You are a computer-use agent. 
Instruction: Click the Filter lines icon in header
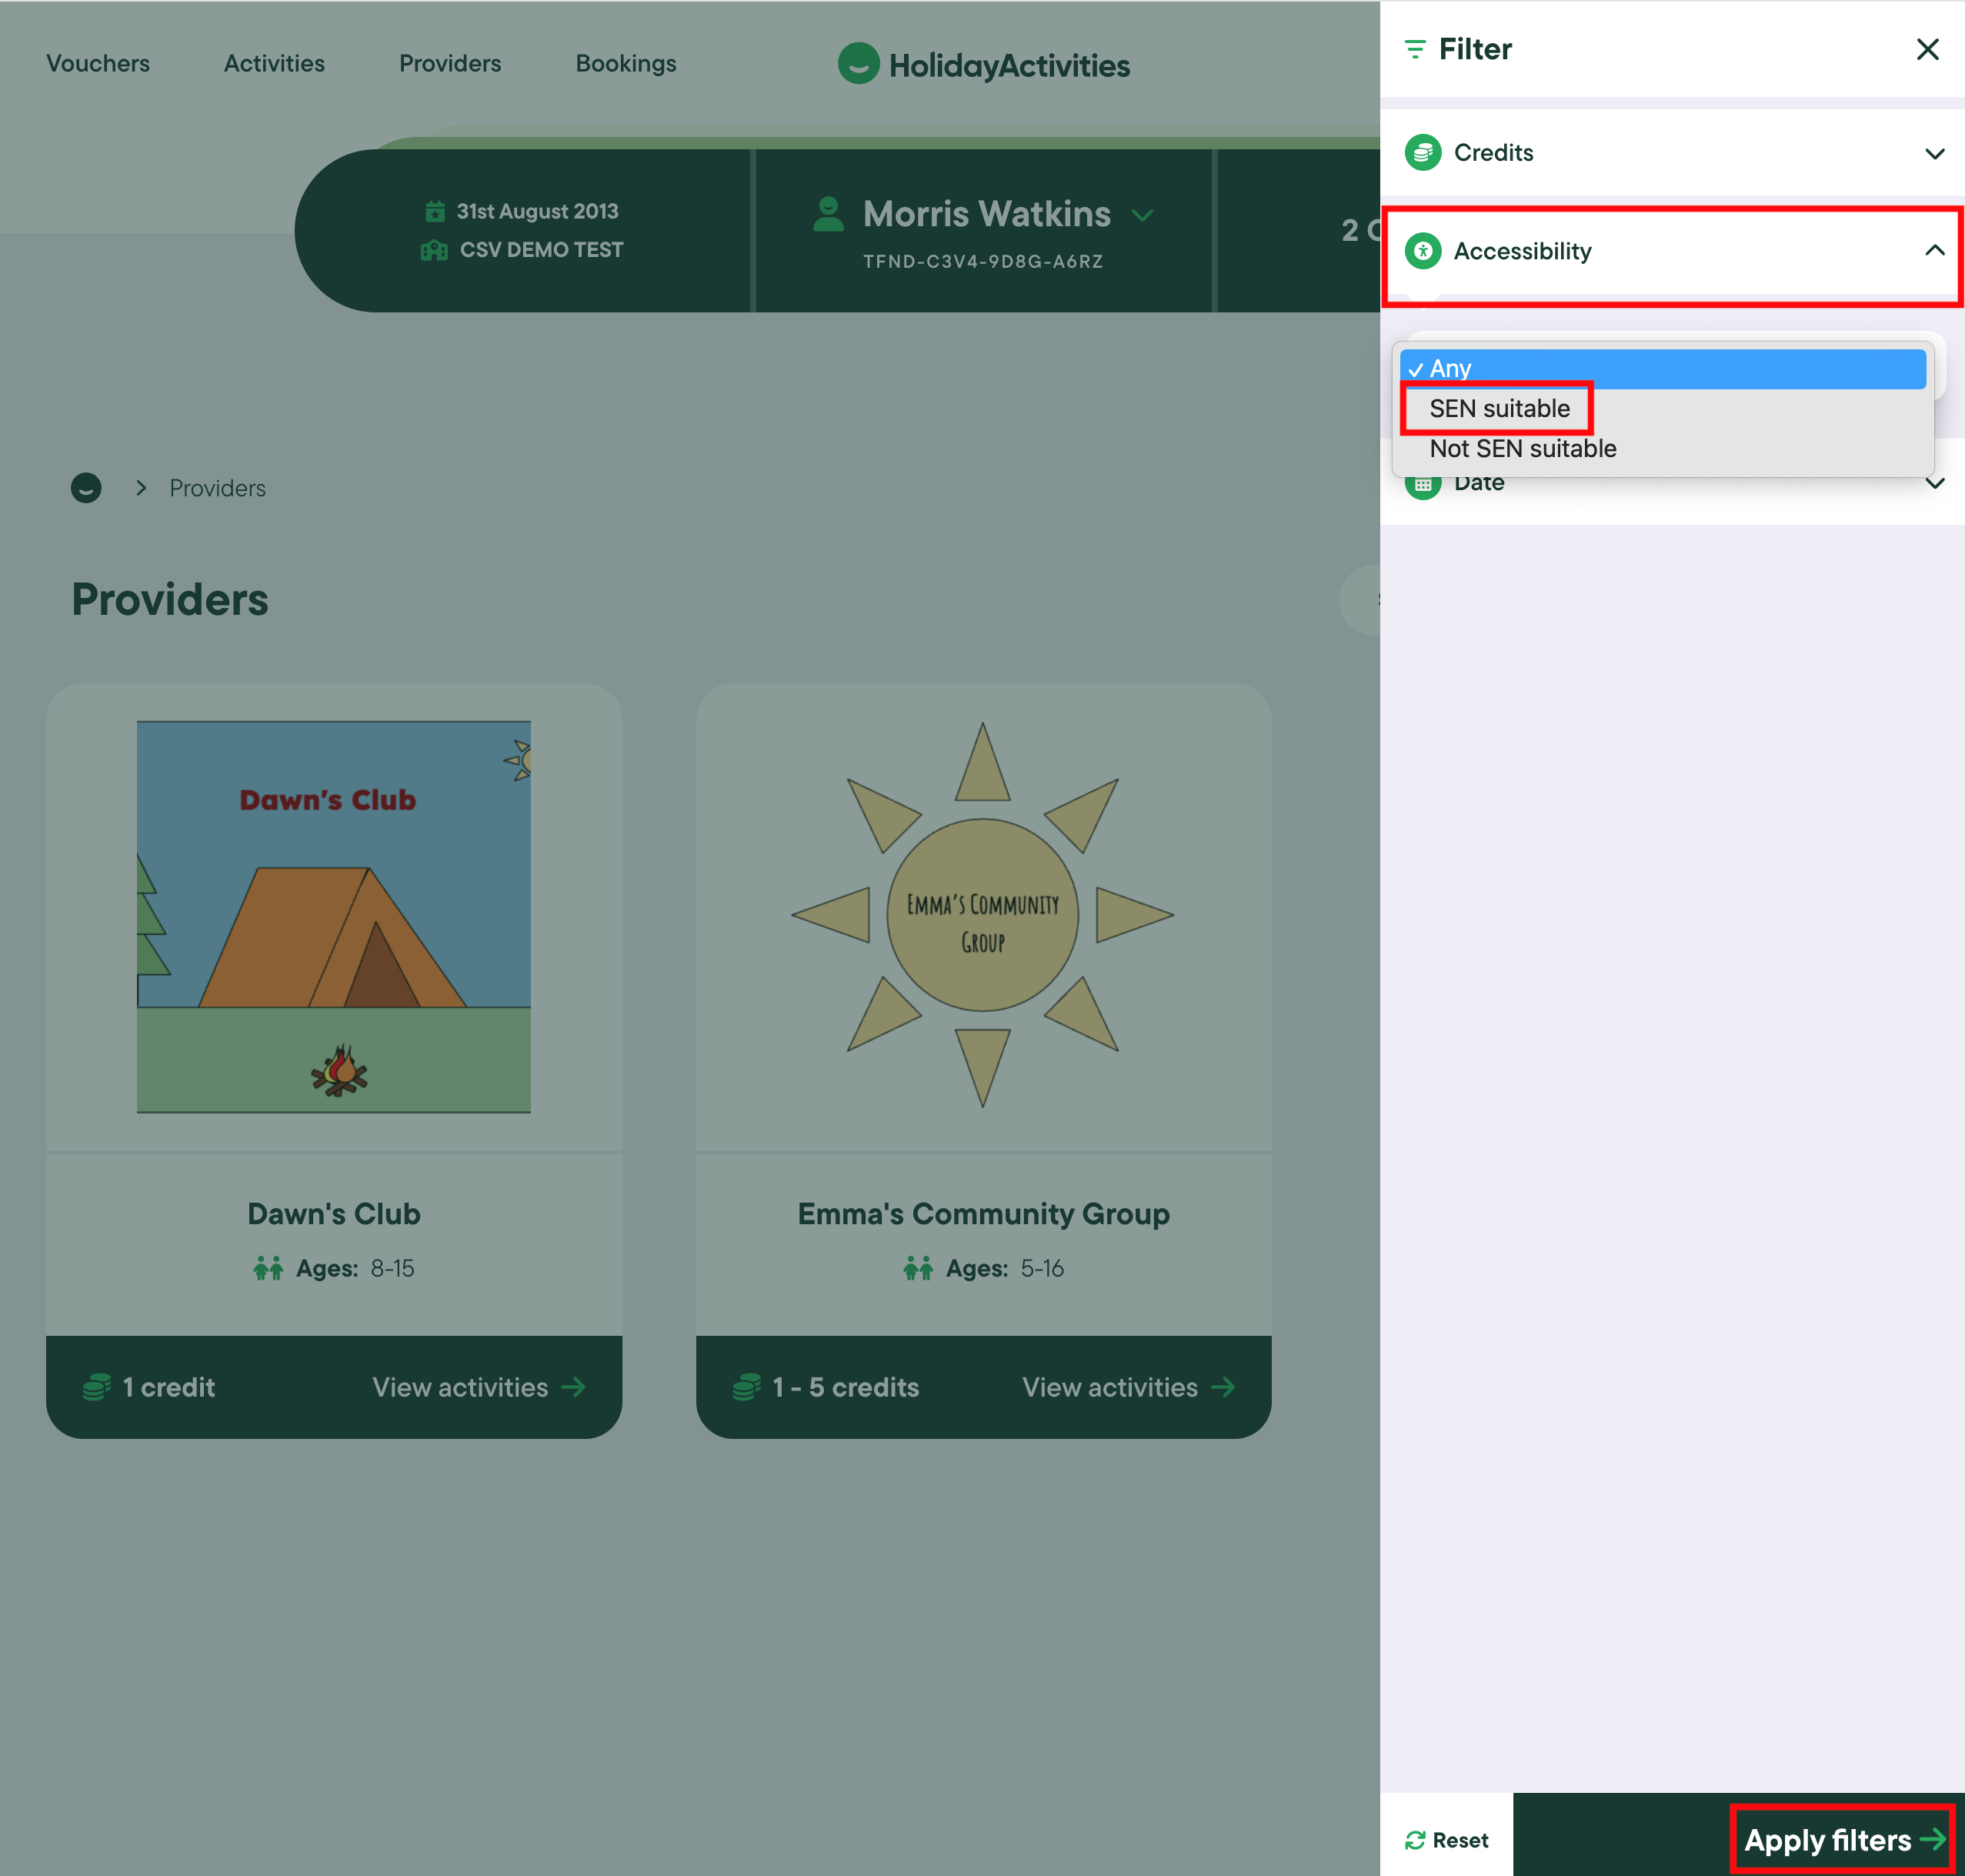(1414, 49)
